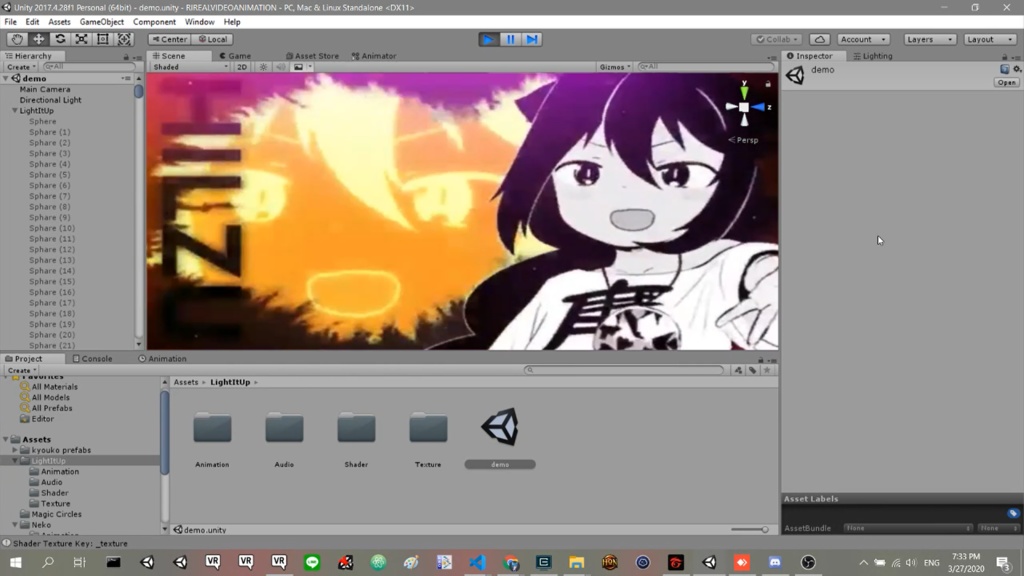Expand the kyouko prefabs folder
This screenshot has height=576, width=1024.
13,450
